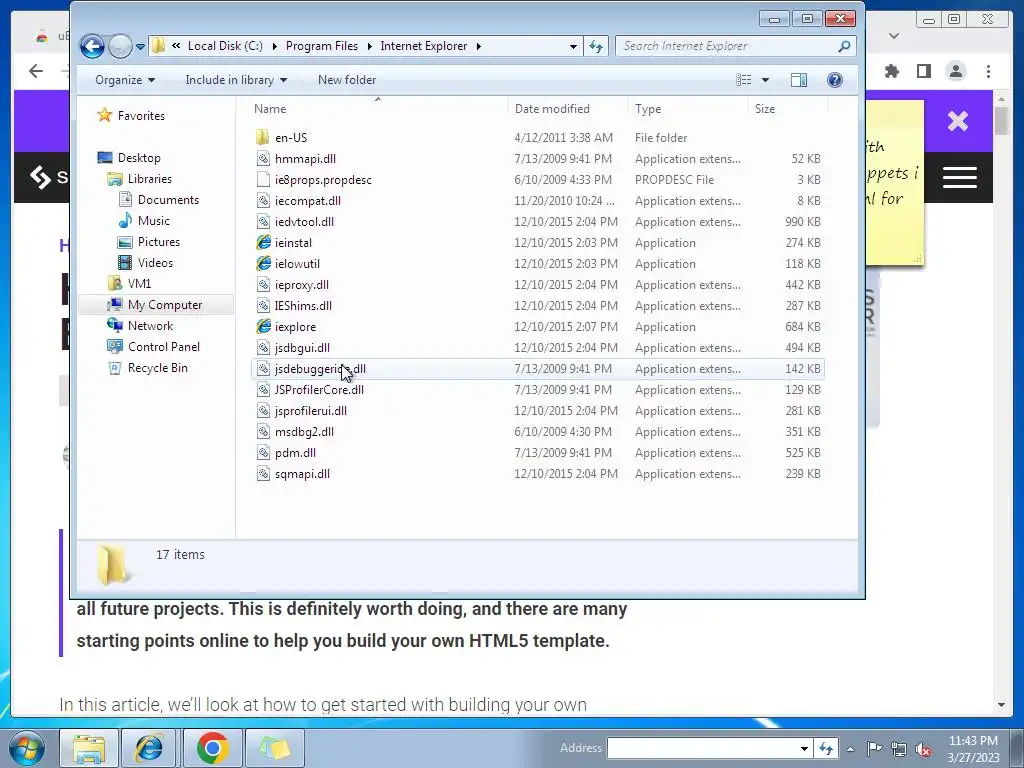
Task: Select Control Panel in navigation pane
Action: pos(163,347)
